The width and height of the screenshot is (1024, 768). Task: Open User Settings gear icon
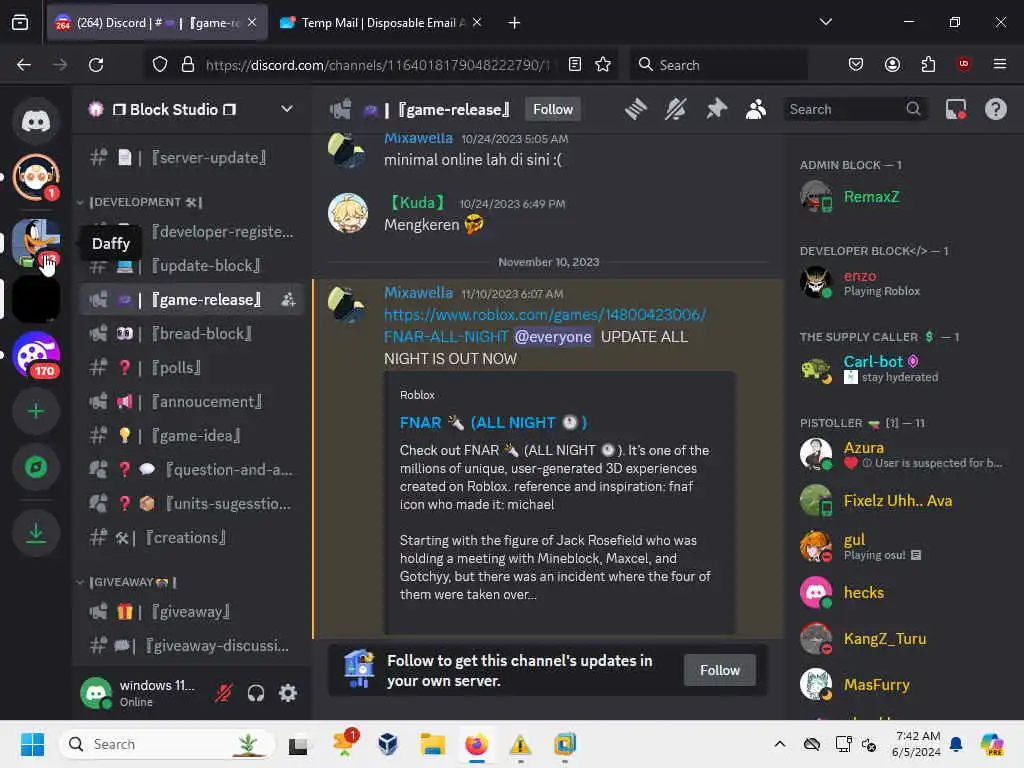point(288,693)
